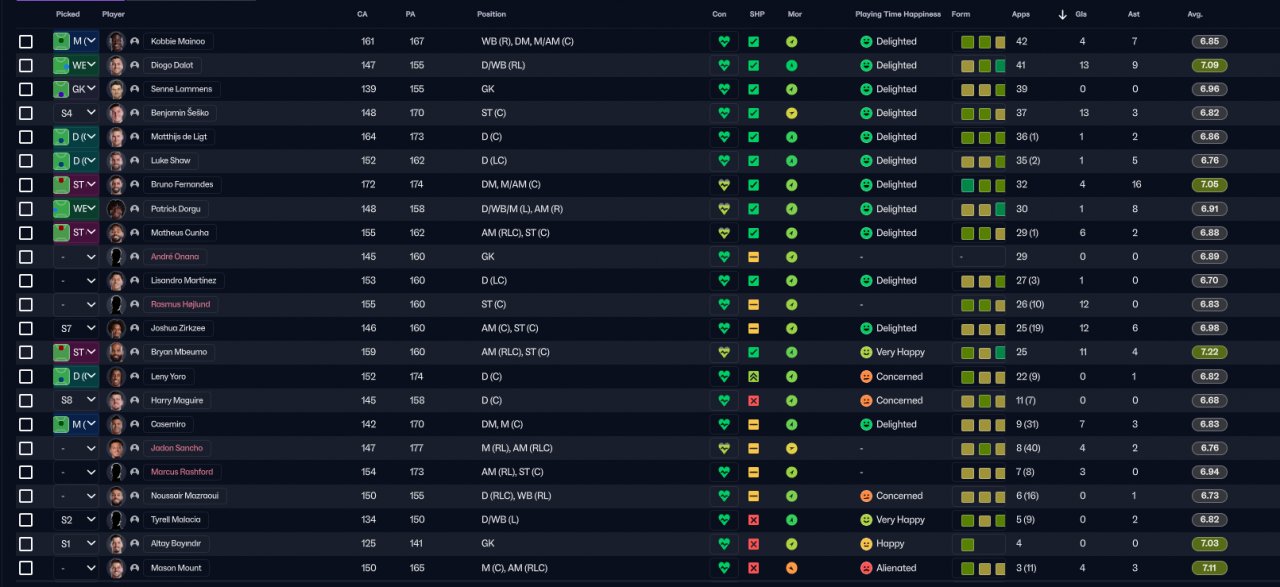The width and height of the screenshot is (1280, 587).
Task: Open Tyrell Malacia's S2 selection dropdown
Action: (77, 520)
